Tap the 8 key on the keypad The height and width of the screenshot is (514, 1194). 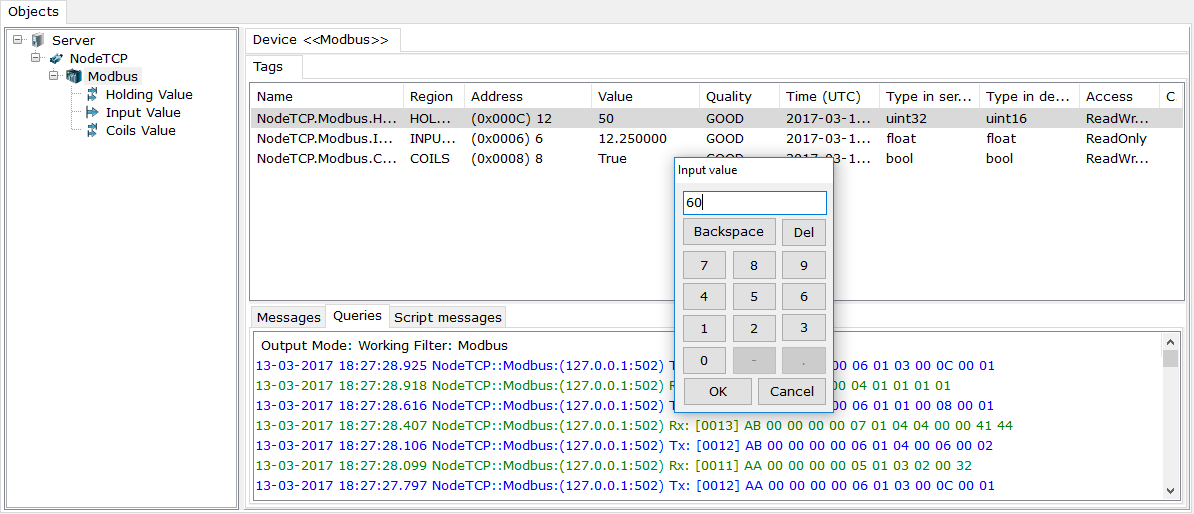754,266
